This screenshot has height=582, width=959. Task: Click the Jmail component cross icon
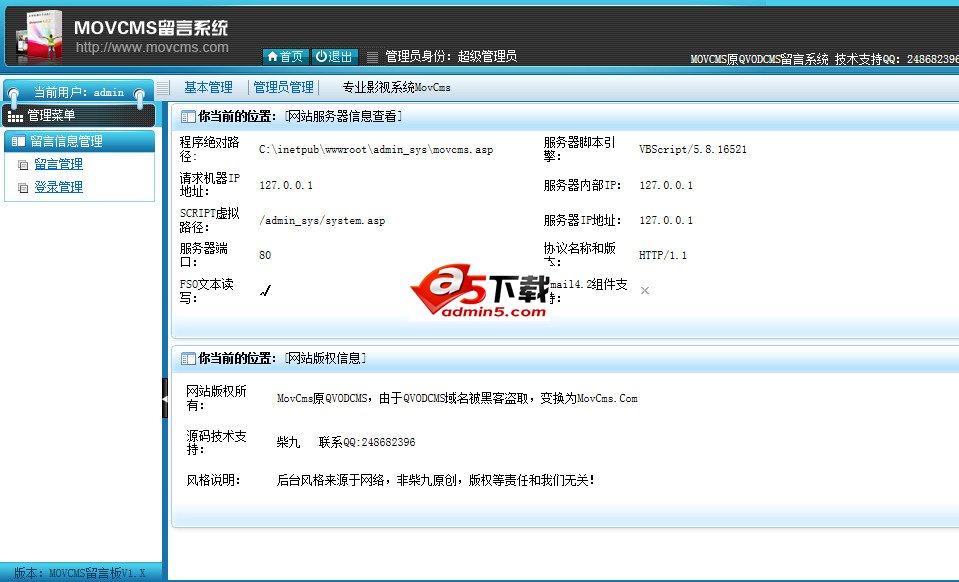tap(645, 290)
